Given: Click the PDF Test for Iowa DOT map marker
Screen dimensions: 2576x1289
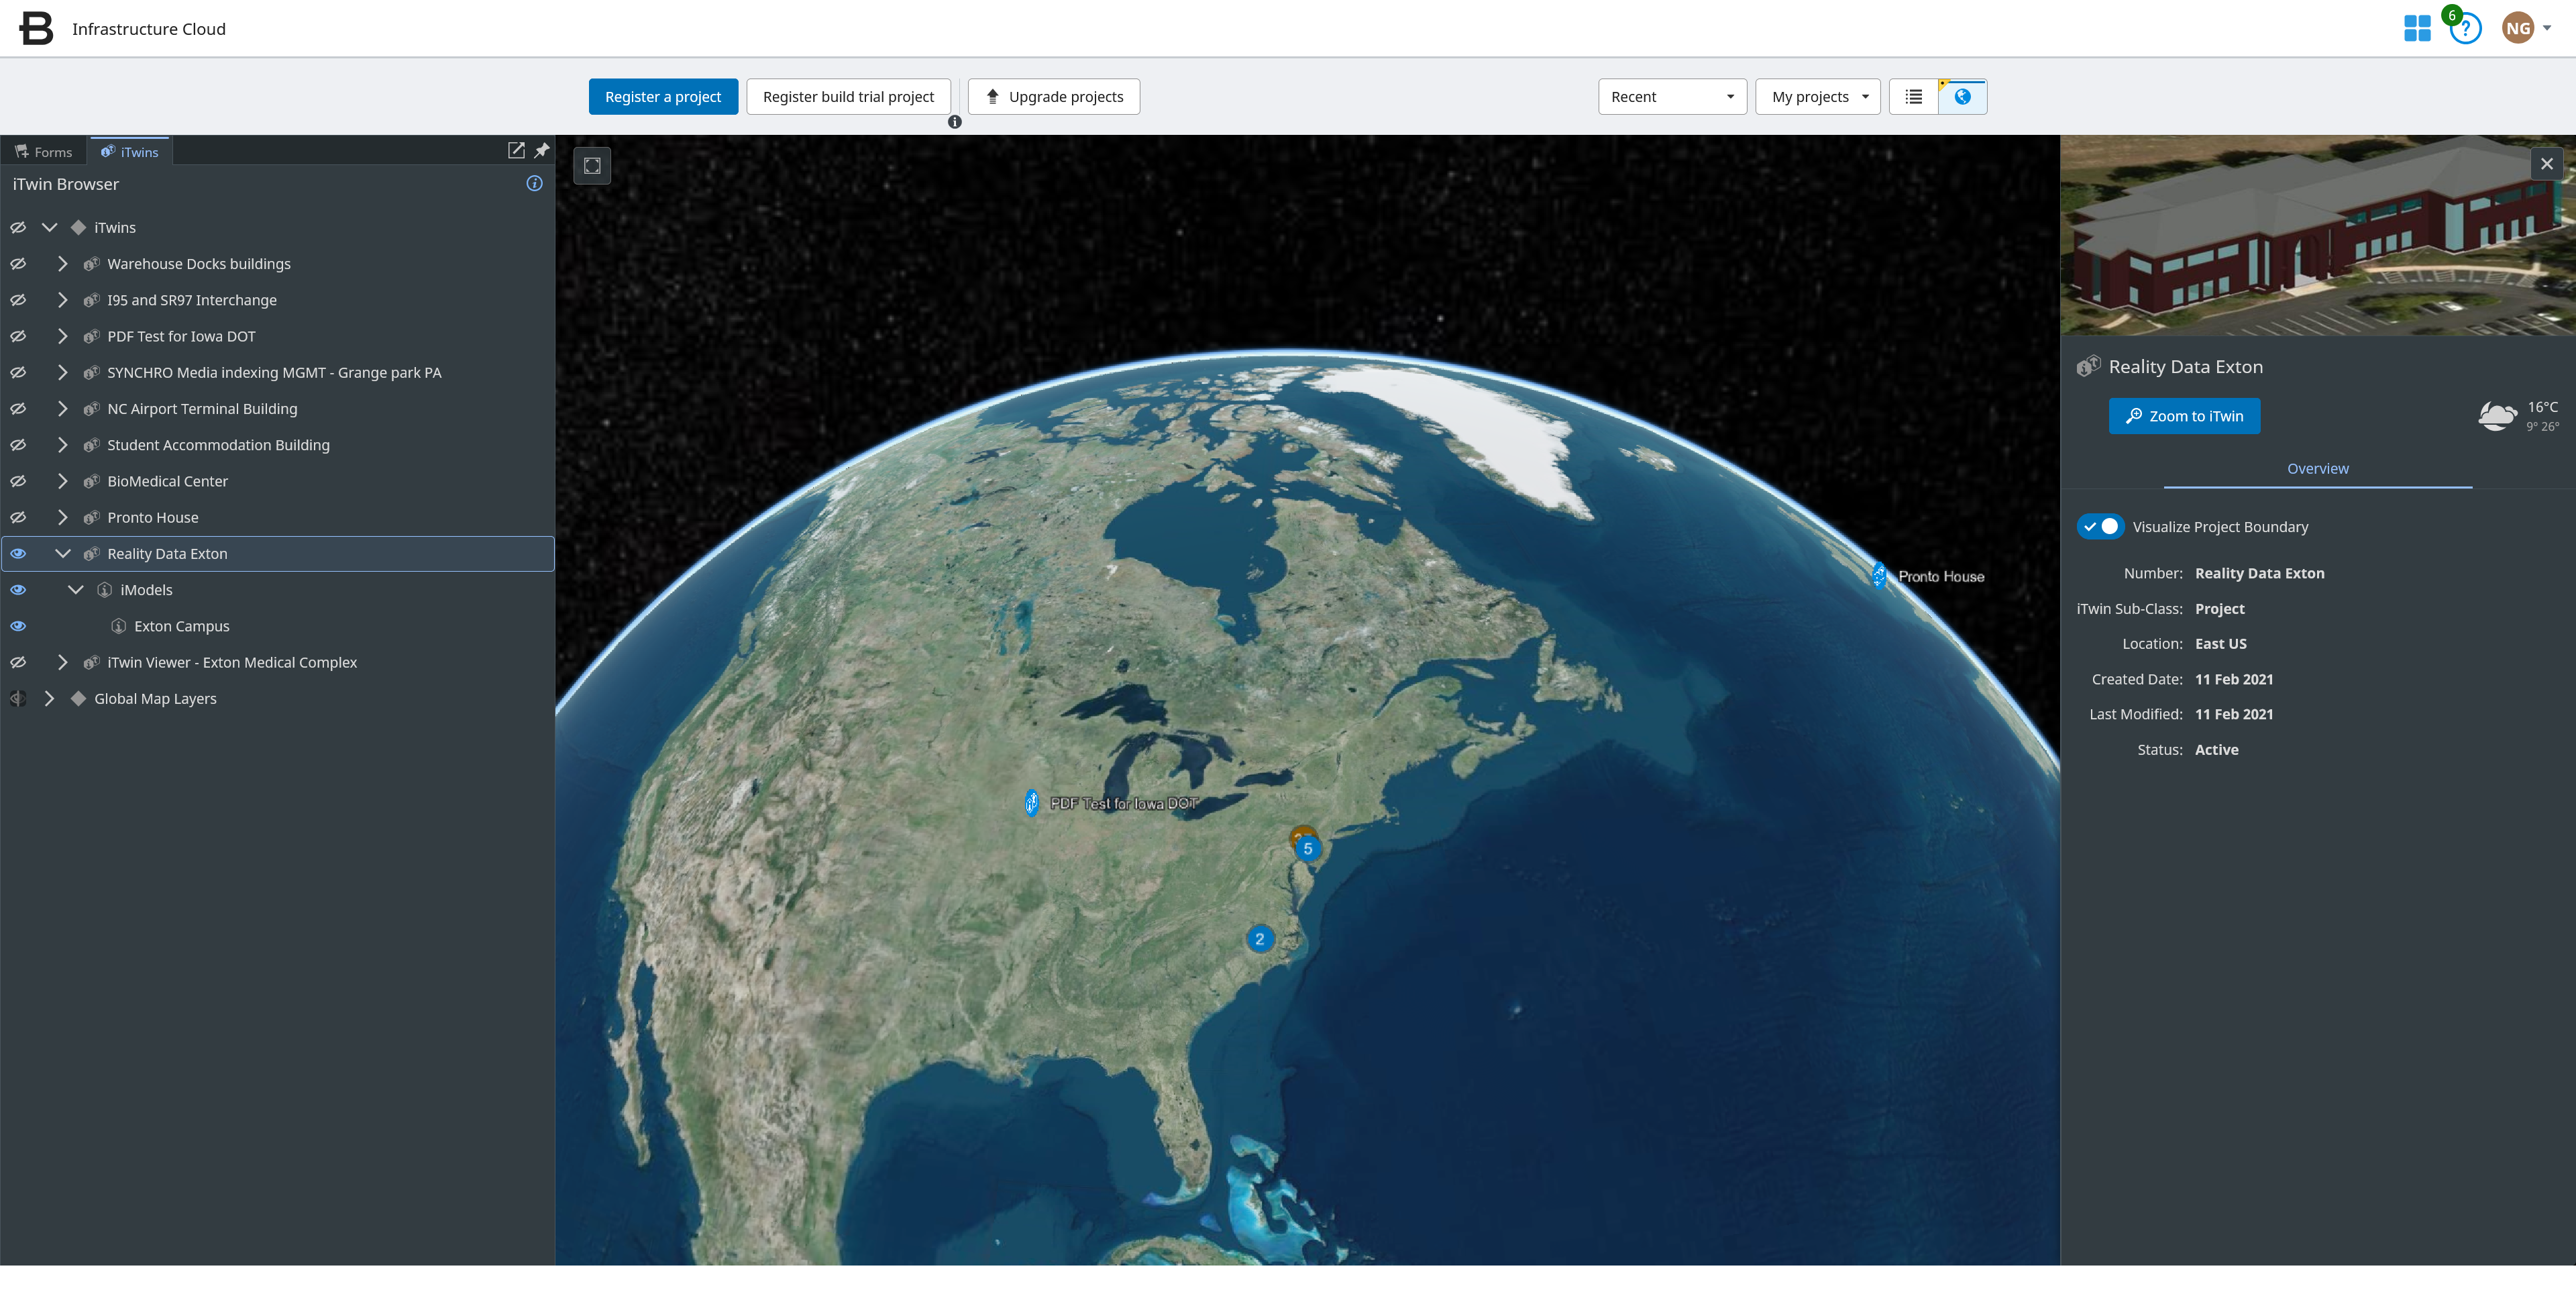Looking at the screenshot, I should click(1031, 802).
